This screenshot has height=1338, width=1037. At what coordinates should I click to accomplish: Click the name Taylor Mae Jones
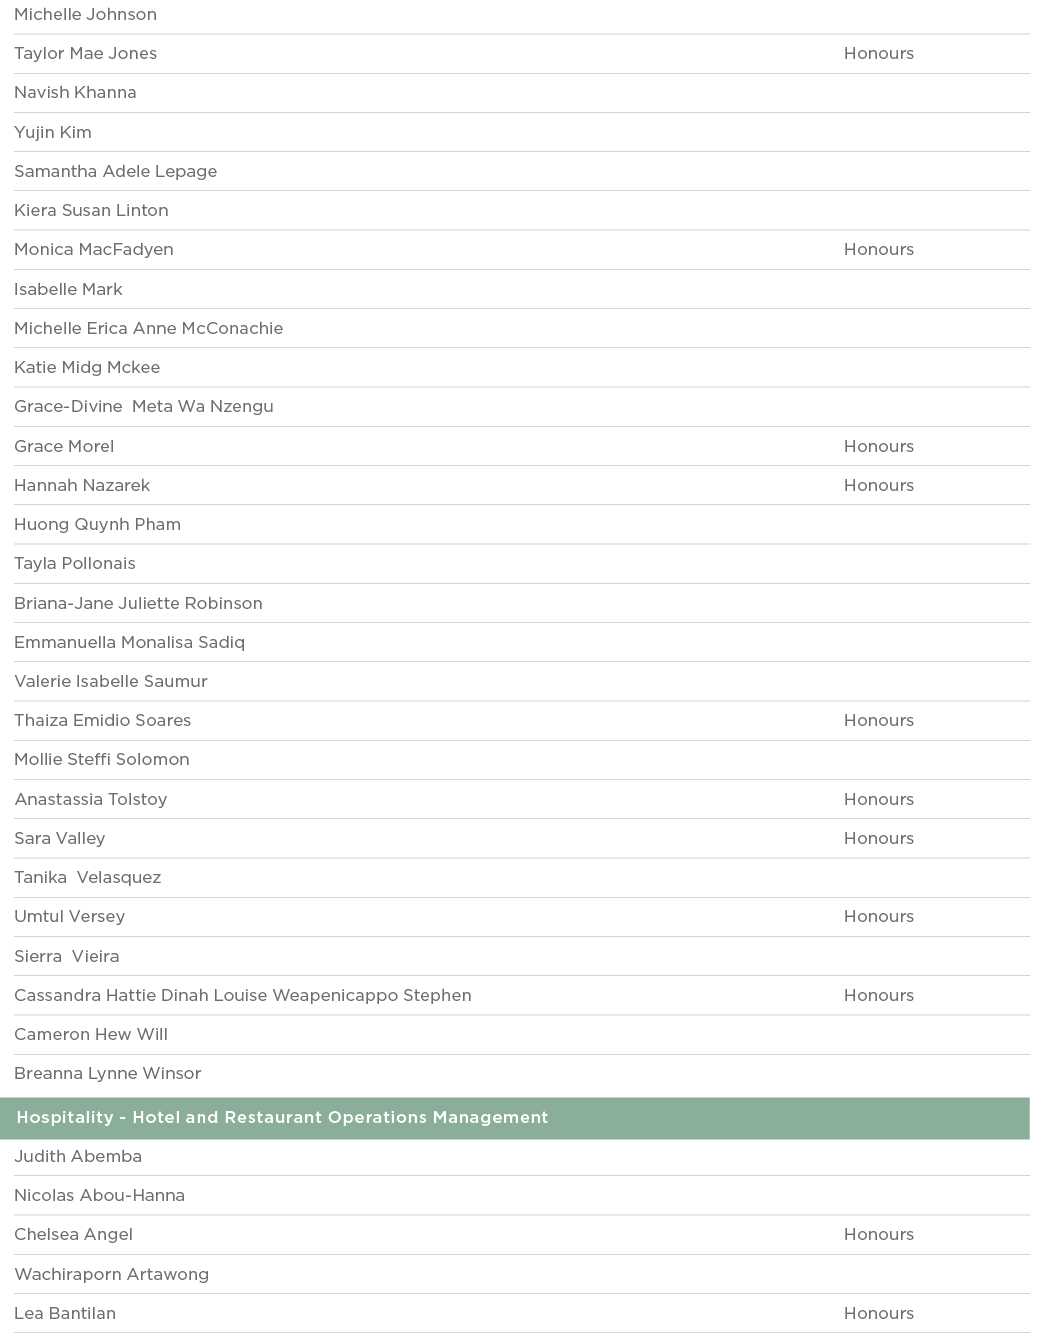tap(86, 54)
